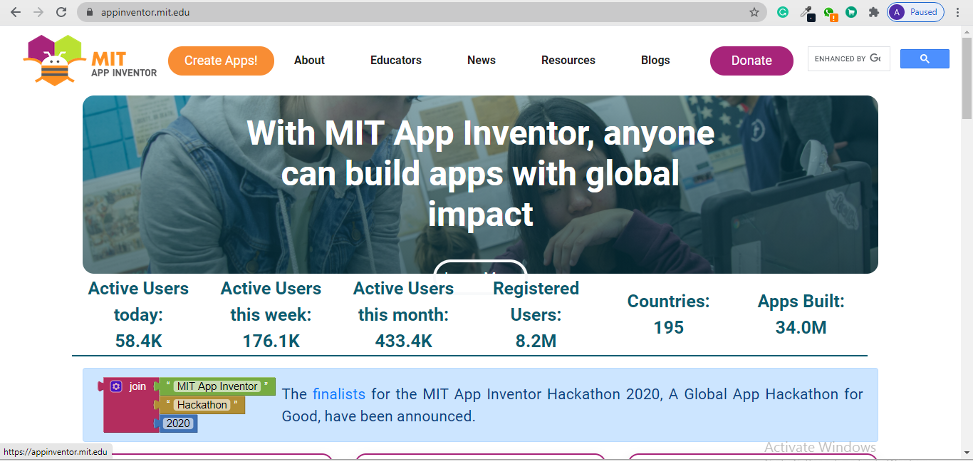Click the MIT App Inventor bee logo
Image resolution: width=974 pixels, height=462 pixels.
(x=89, y=60)
